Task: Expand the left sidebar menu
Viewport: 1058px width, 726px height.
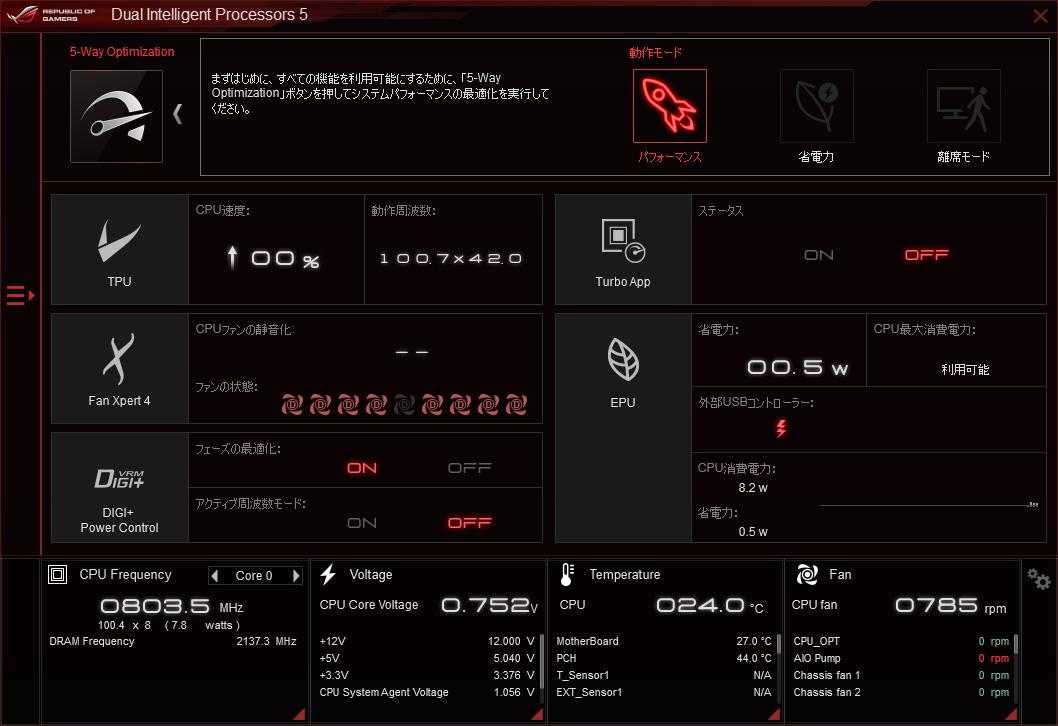Action: point(20,296)
